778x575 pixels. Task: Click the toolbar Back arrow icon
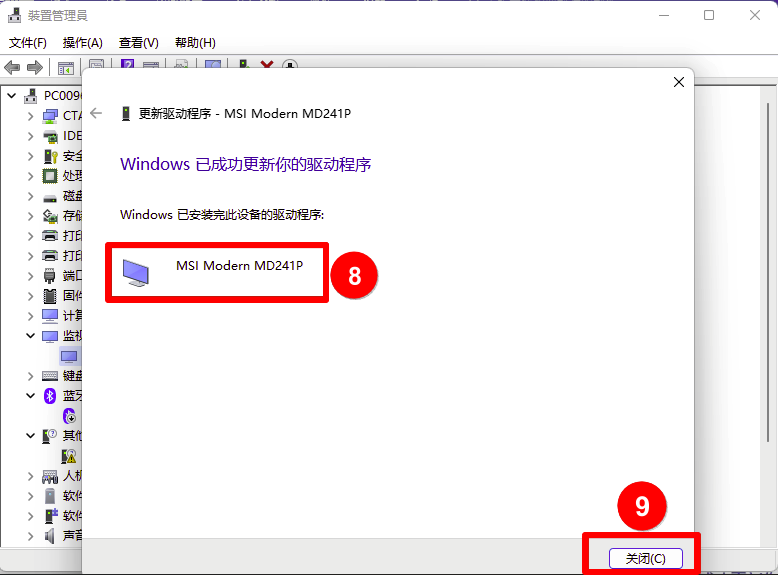pos(12,67)
